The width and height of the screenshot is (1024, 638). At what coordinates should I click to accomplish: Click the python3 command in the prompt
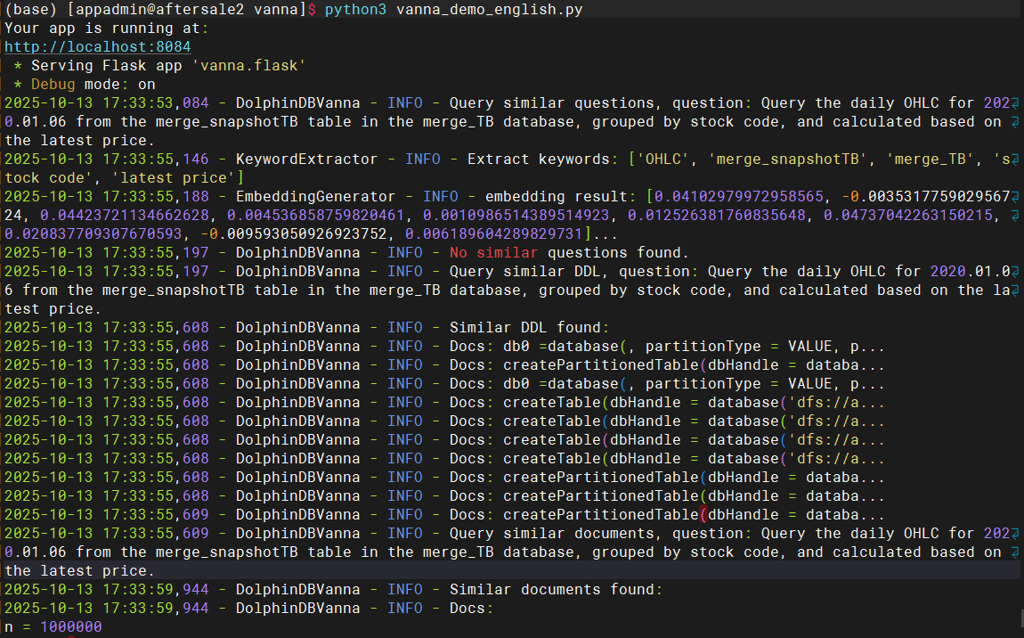coord(356,9)
